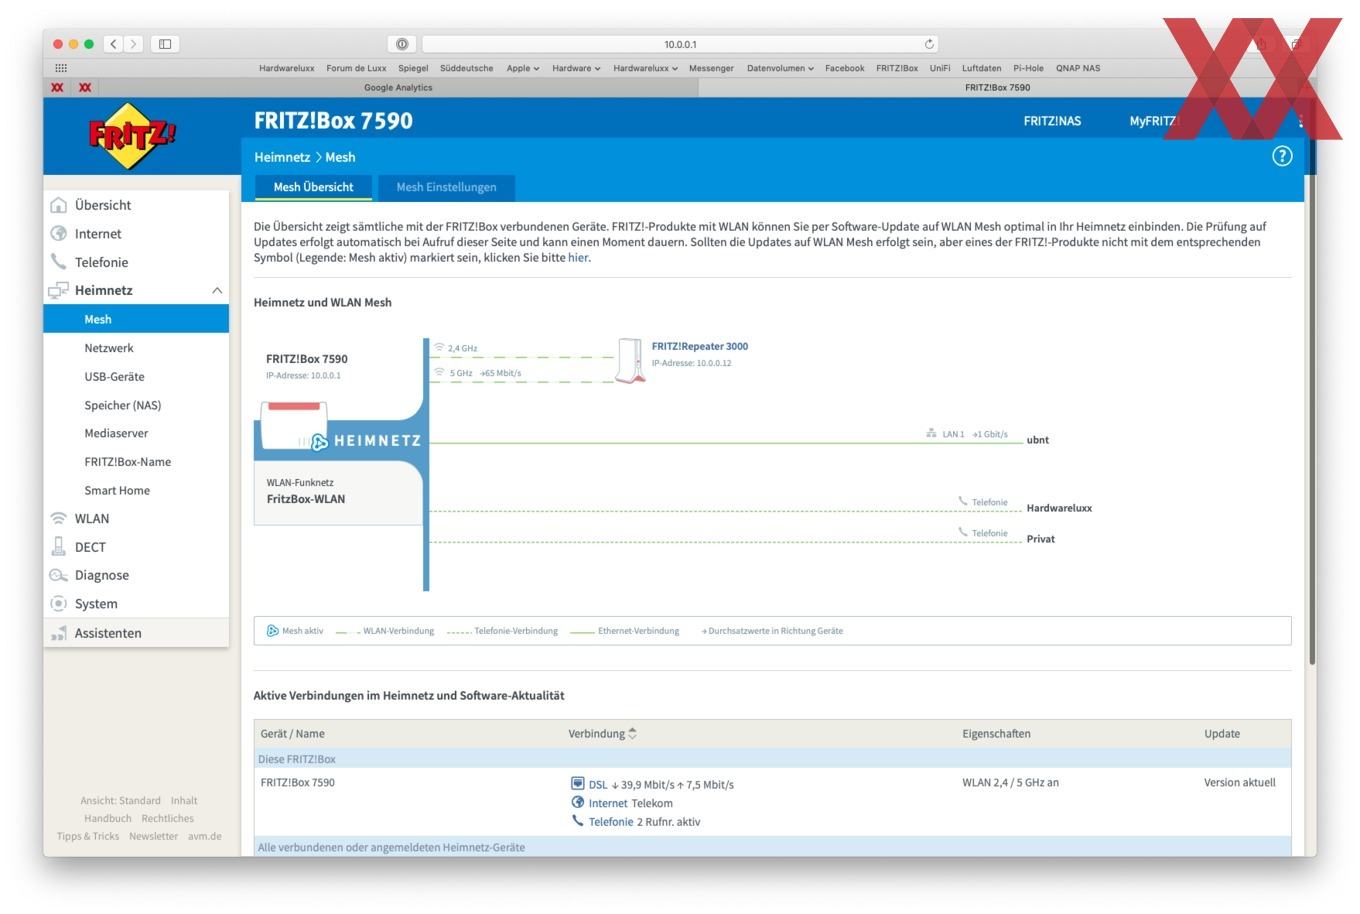
Task: Click the Heimnetz breadcrumb link
Action: tap(282, 157)
